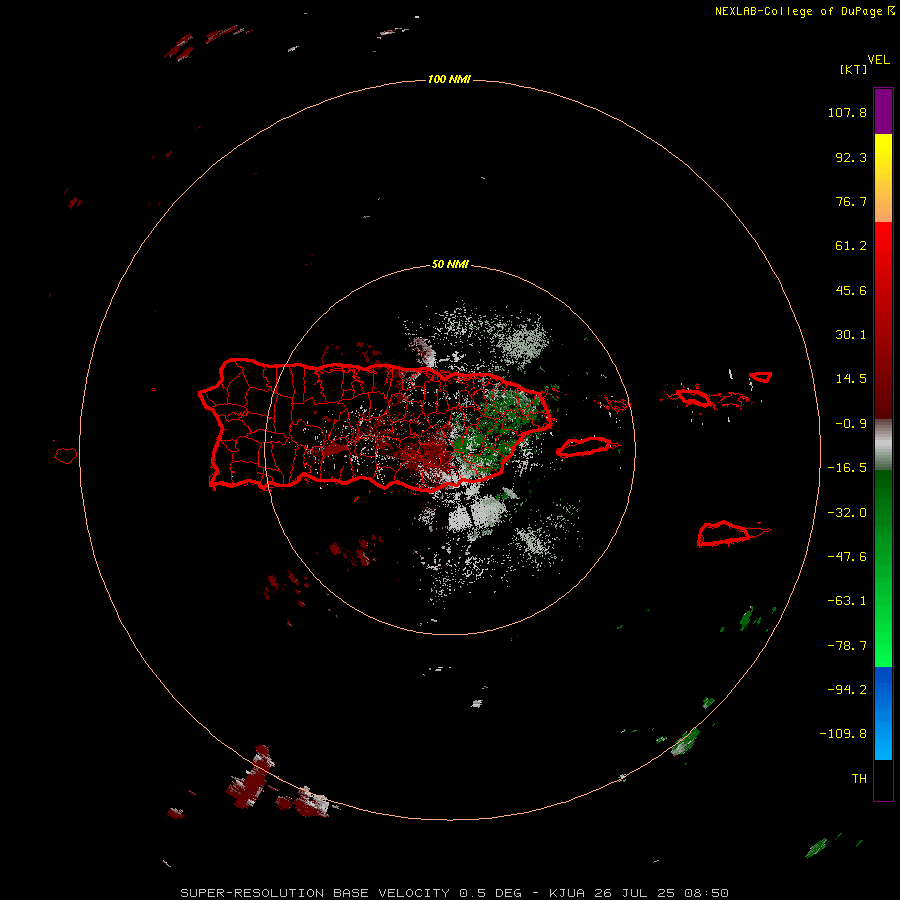The image size is (900, 900).
Task: Click the St. Croix island outline in the southeast
Action: pos(724,534)
